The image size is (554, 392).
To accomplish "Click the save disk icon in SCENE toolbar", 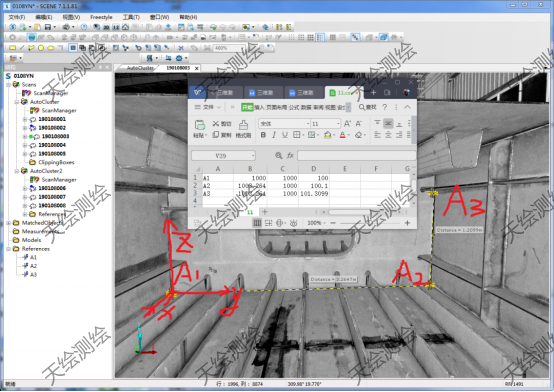I will (48, 27).
